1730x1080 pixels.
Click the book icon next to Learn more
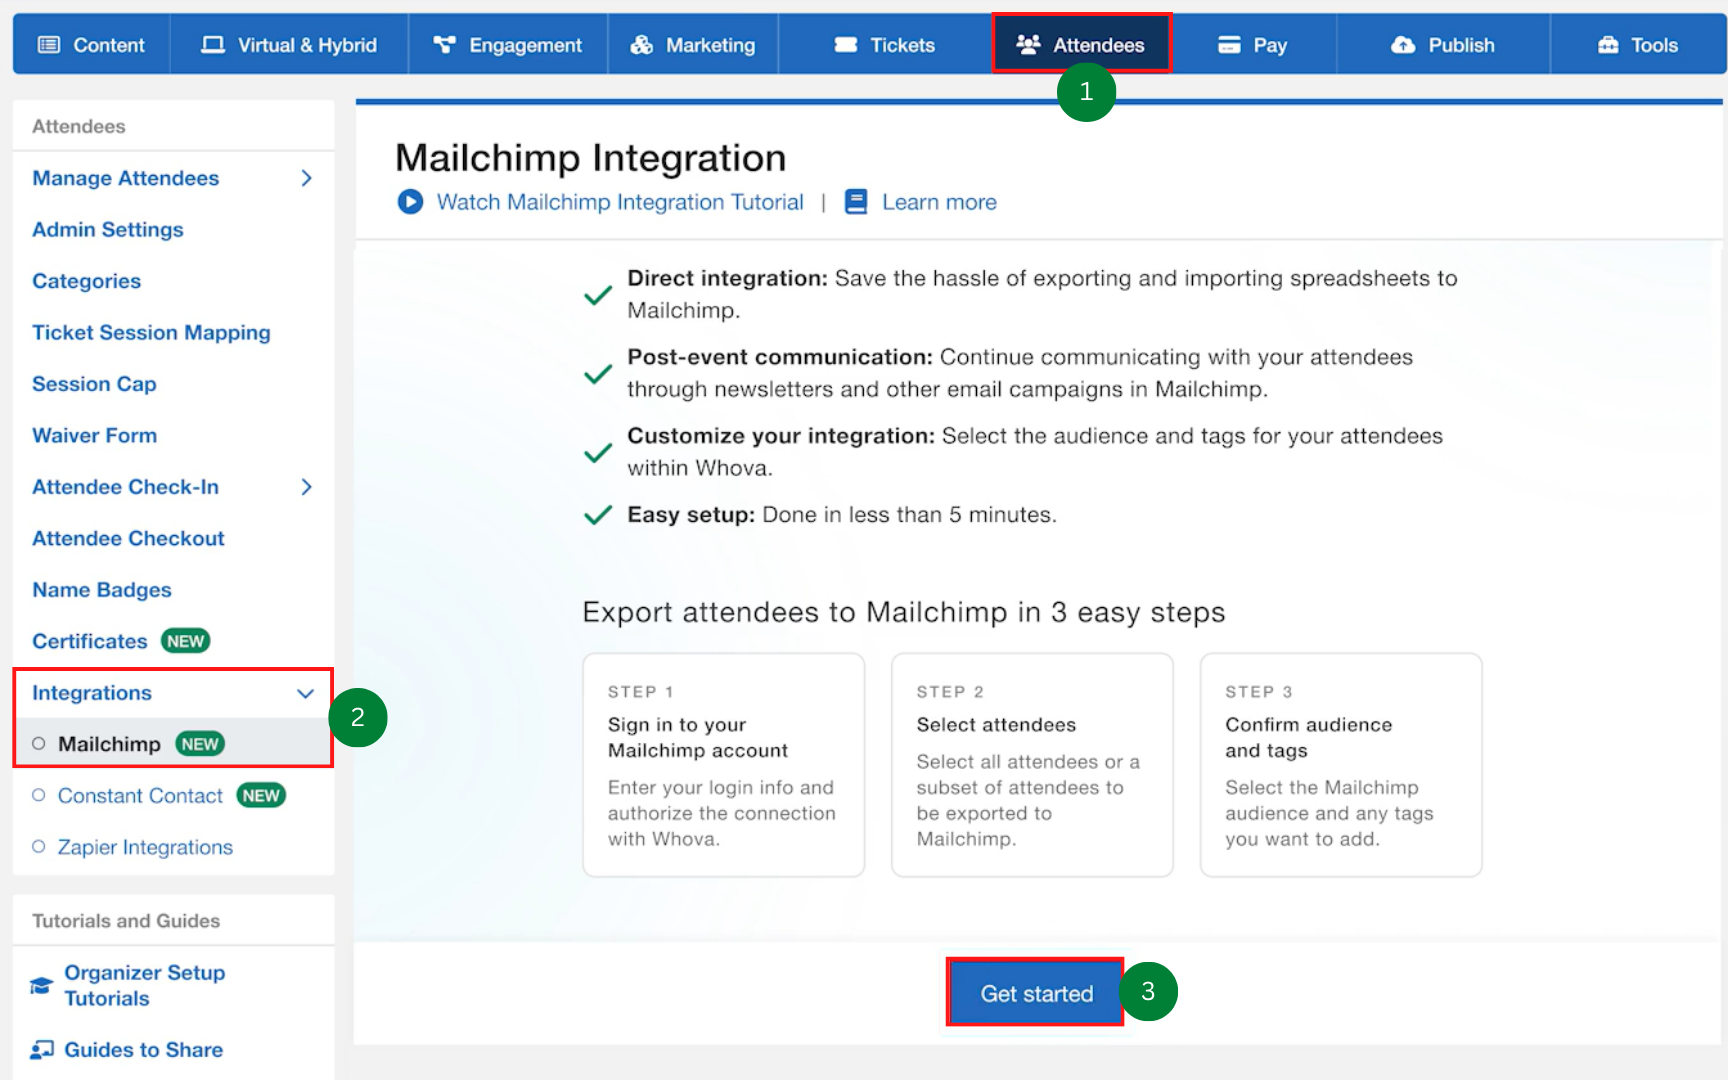click(x=856, y=201)
